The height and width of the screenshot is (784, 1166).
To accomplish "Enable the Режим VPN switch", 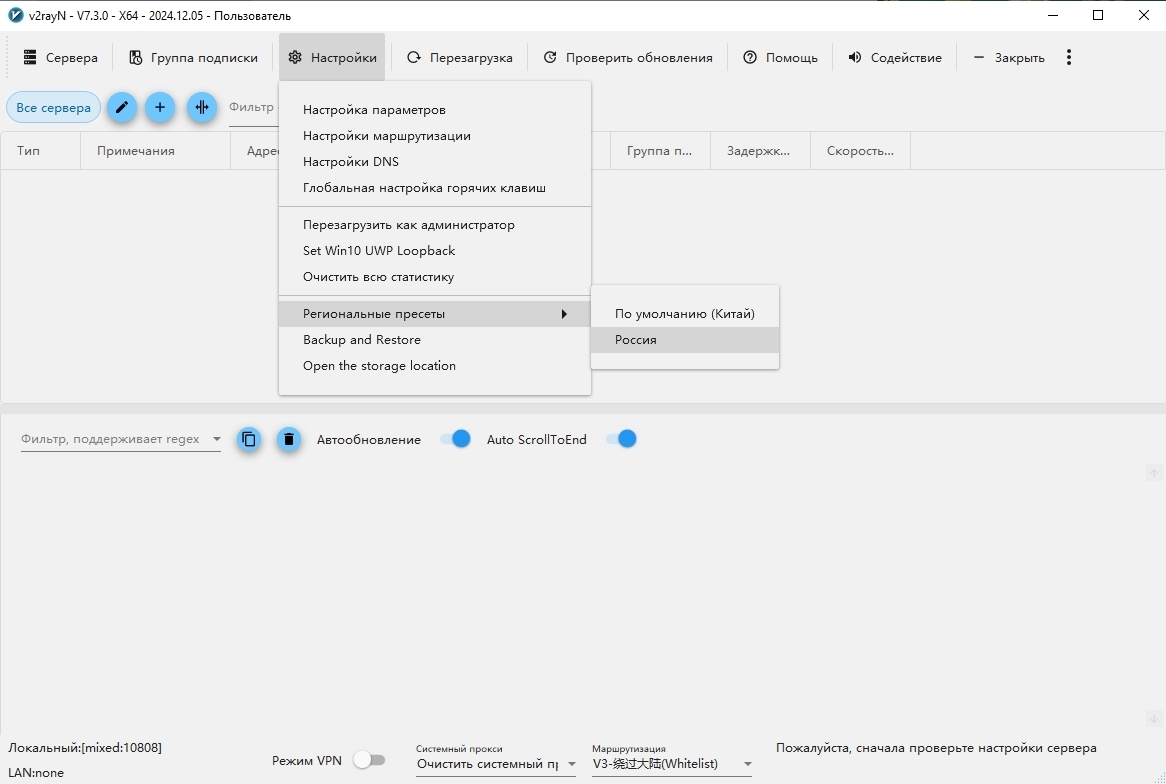I will click(369, 760).
